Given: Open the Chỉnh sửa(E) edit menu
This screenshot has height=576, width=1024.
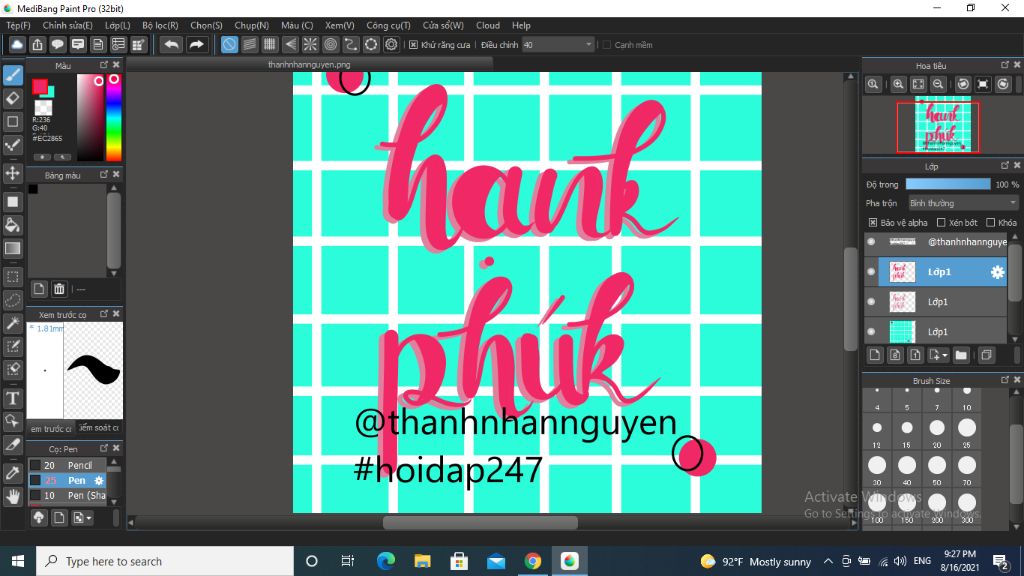Looking at the screenshot, I should (x=67, y=25).
